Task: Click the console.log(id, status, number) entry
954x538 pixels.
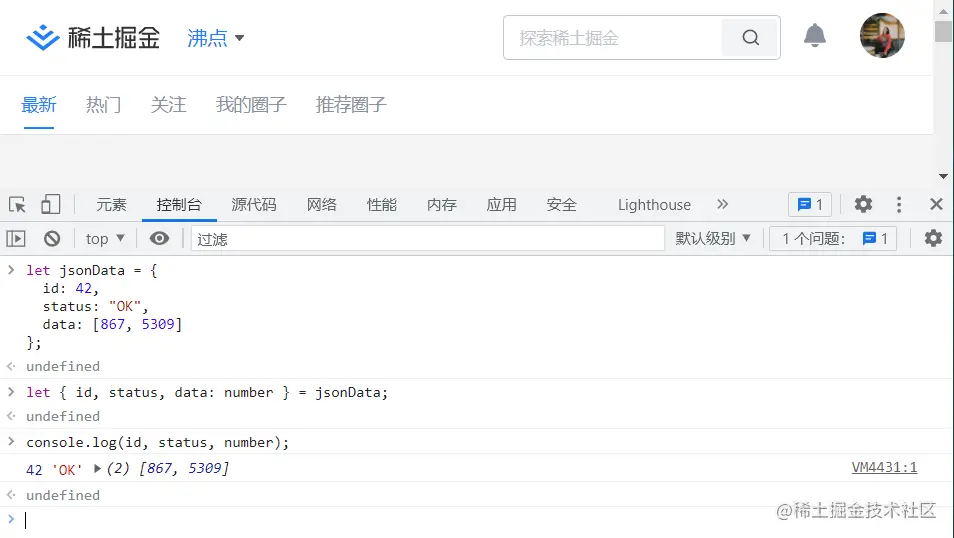Action: [x=158, y=442]
